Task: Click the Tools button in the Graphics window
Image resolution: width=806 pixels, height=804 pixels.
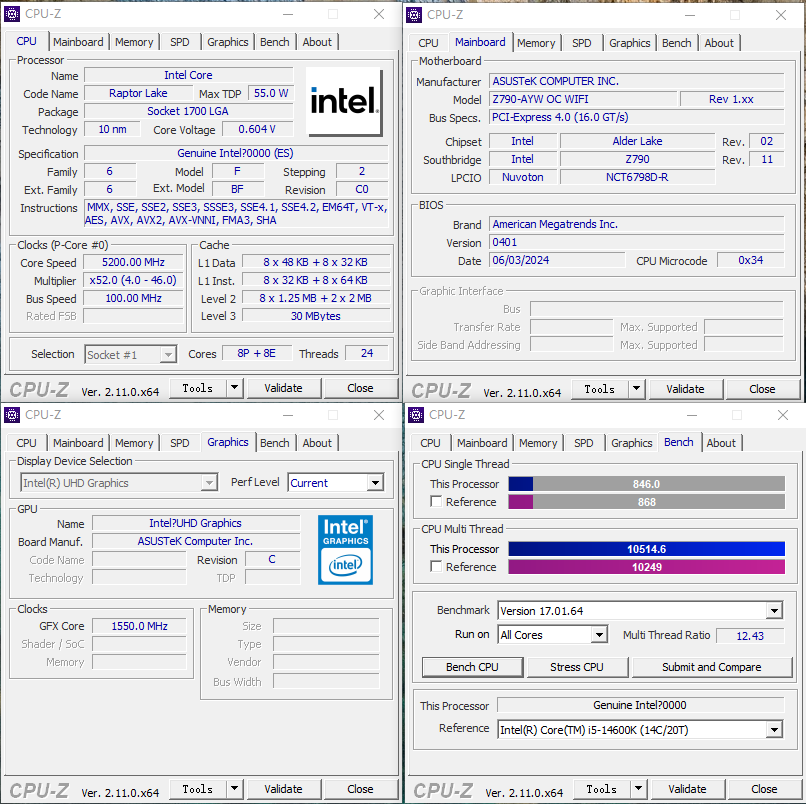Action: click(197, 789)
